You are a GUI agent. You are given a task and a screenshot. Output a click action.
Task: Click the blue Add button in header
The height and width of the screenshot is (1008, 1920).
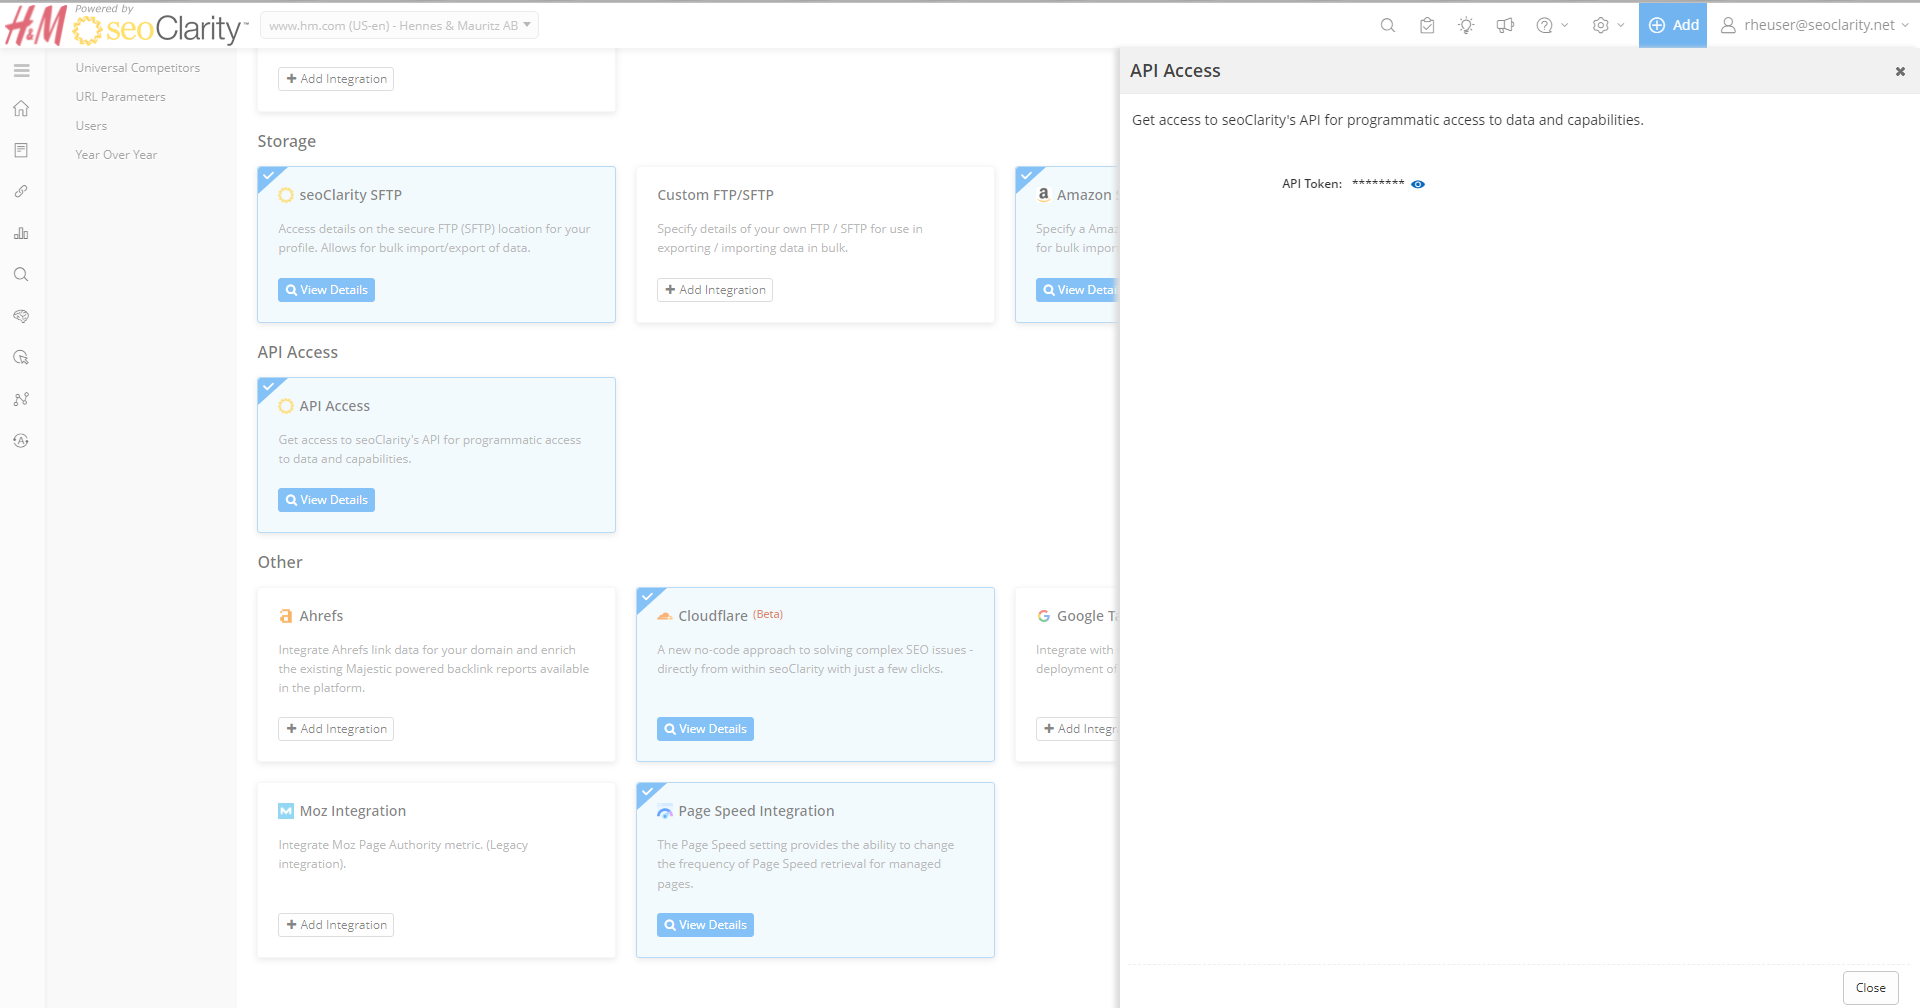(1673, 26)
